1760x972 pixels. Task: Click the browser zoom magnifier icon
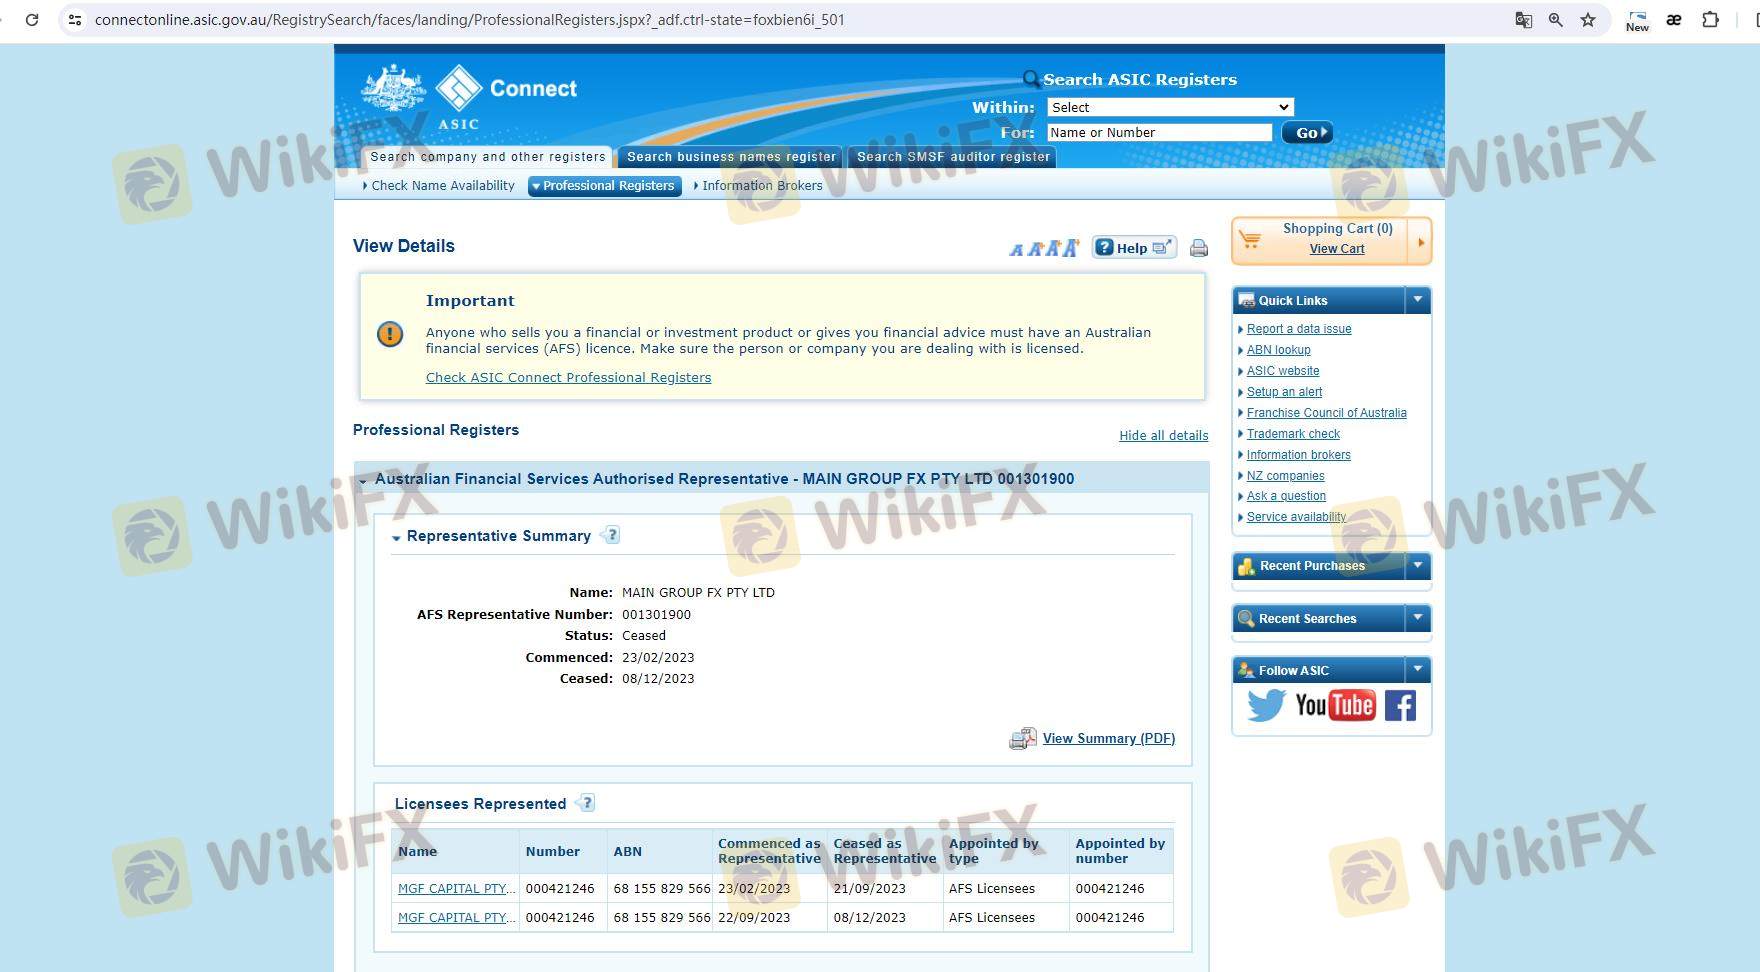(1556, 20)
